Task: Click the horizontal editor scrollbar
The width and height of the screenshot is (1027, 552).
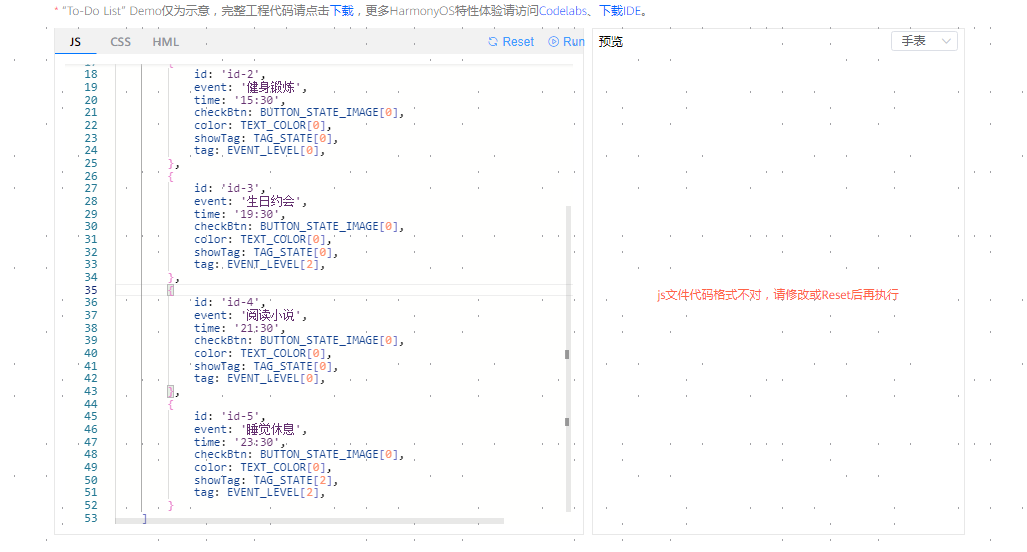Action: coord(309,521)
